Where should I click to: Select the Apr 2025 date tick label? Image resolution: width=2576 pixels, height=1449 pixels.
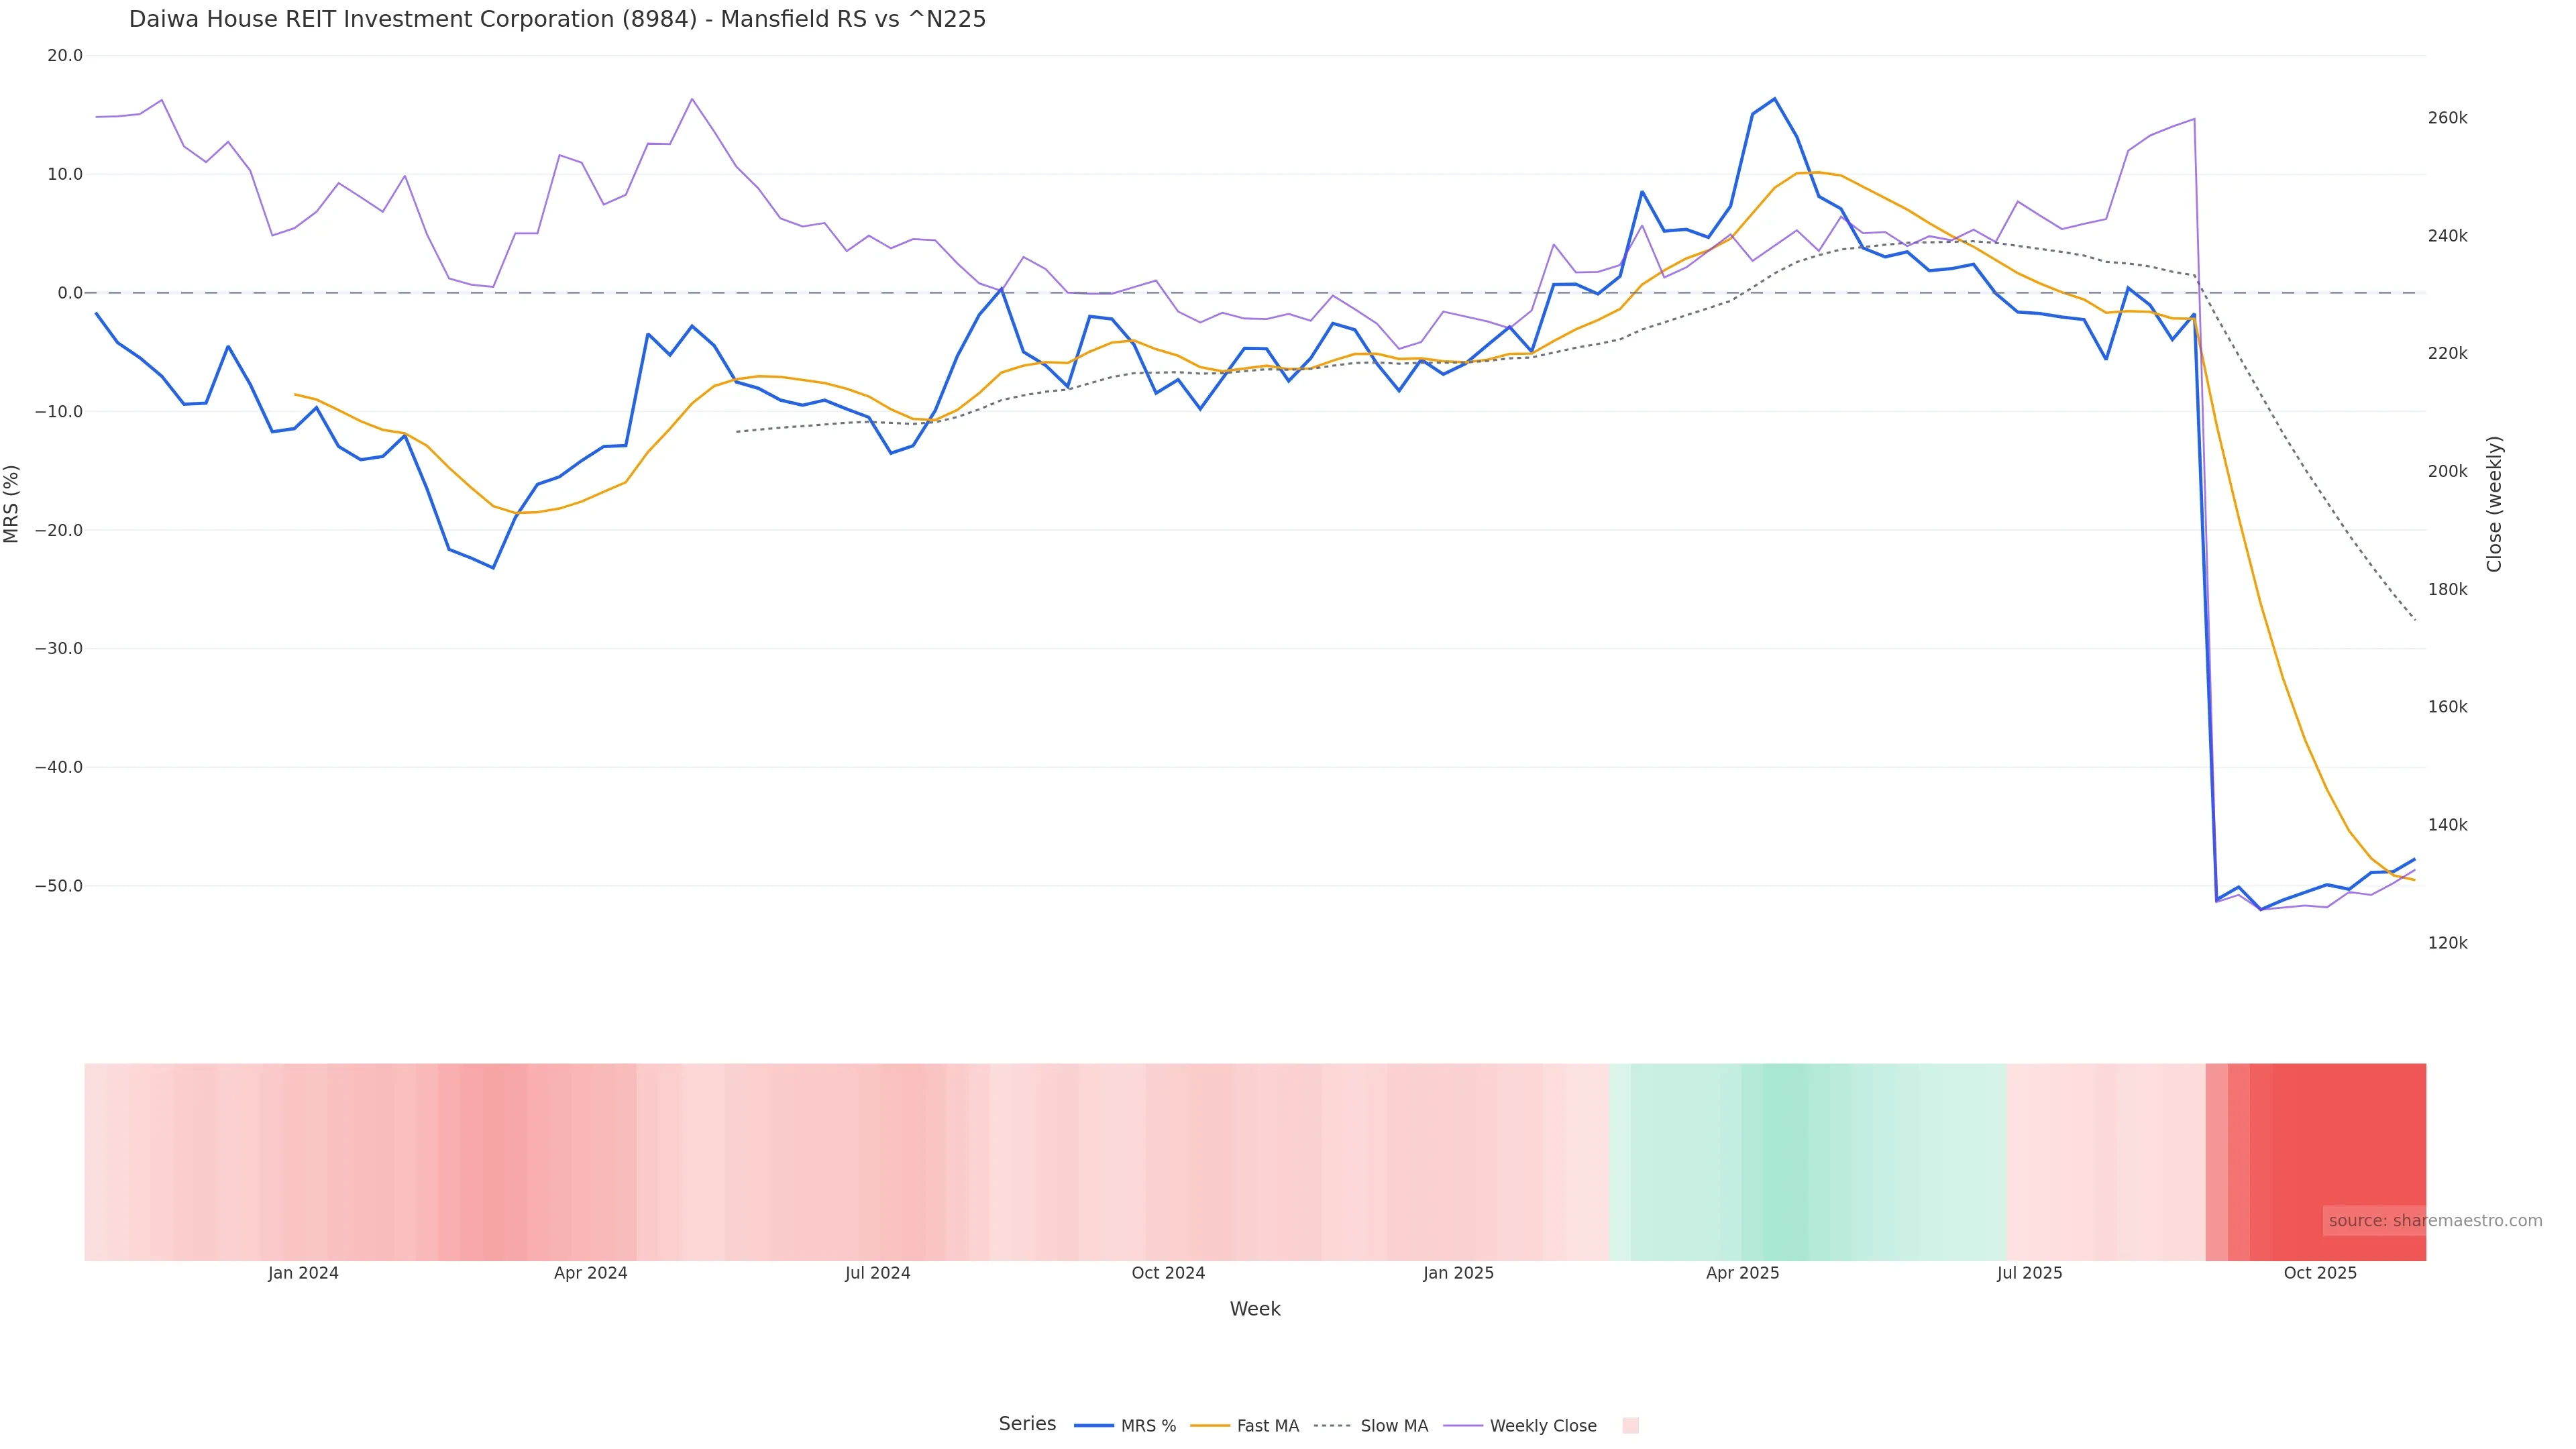[x=1742, y=1273]
